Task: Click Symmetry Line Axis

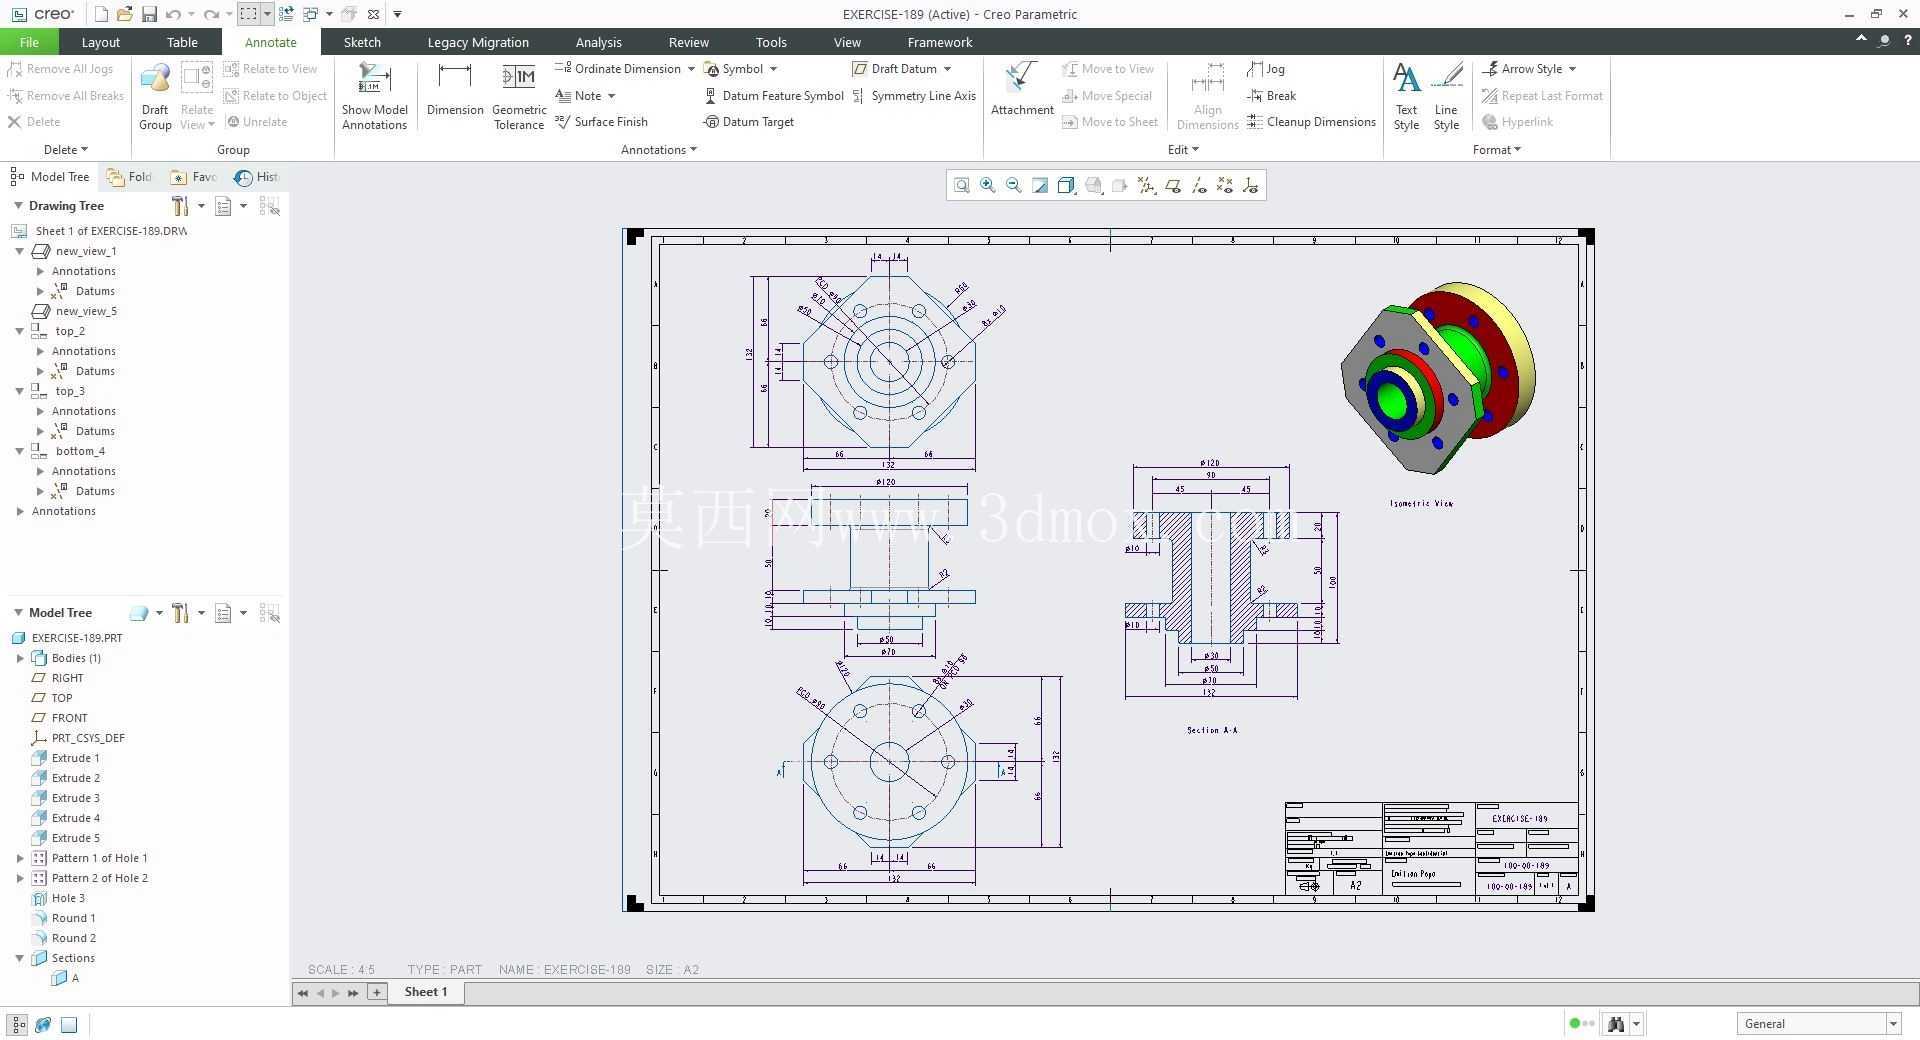Action: [x=914, y=96]
